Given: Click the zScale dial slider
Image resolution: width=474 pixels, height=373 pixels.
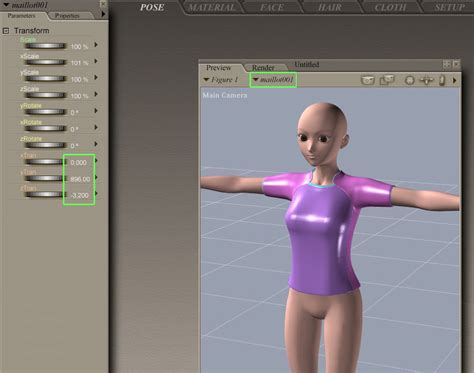Looking at the screenshot, I should (x=45, y=95).
